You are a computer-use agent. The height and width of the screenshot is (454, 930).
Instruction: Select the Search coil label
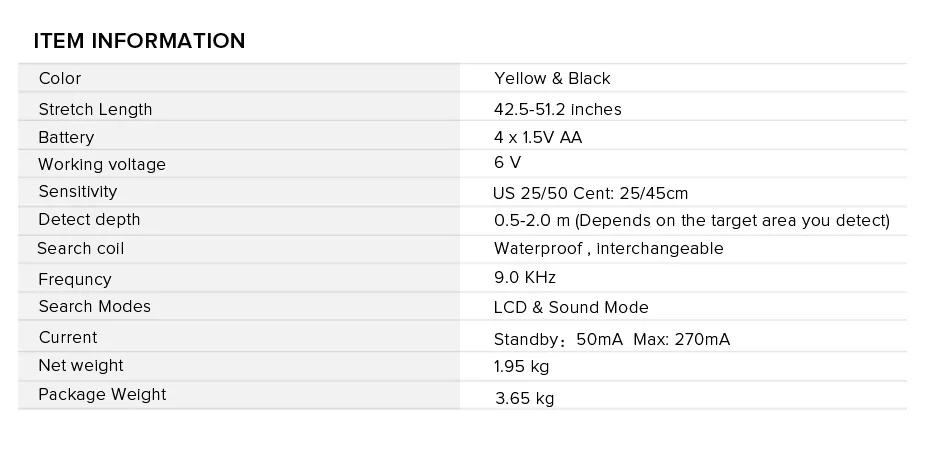point(81,248)
